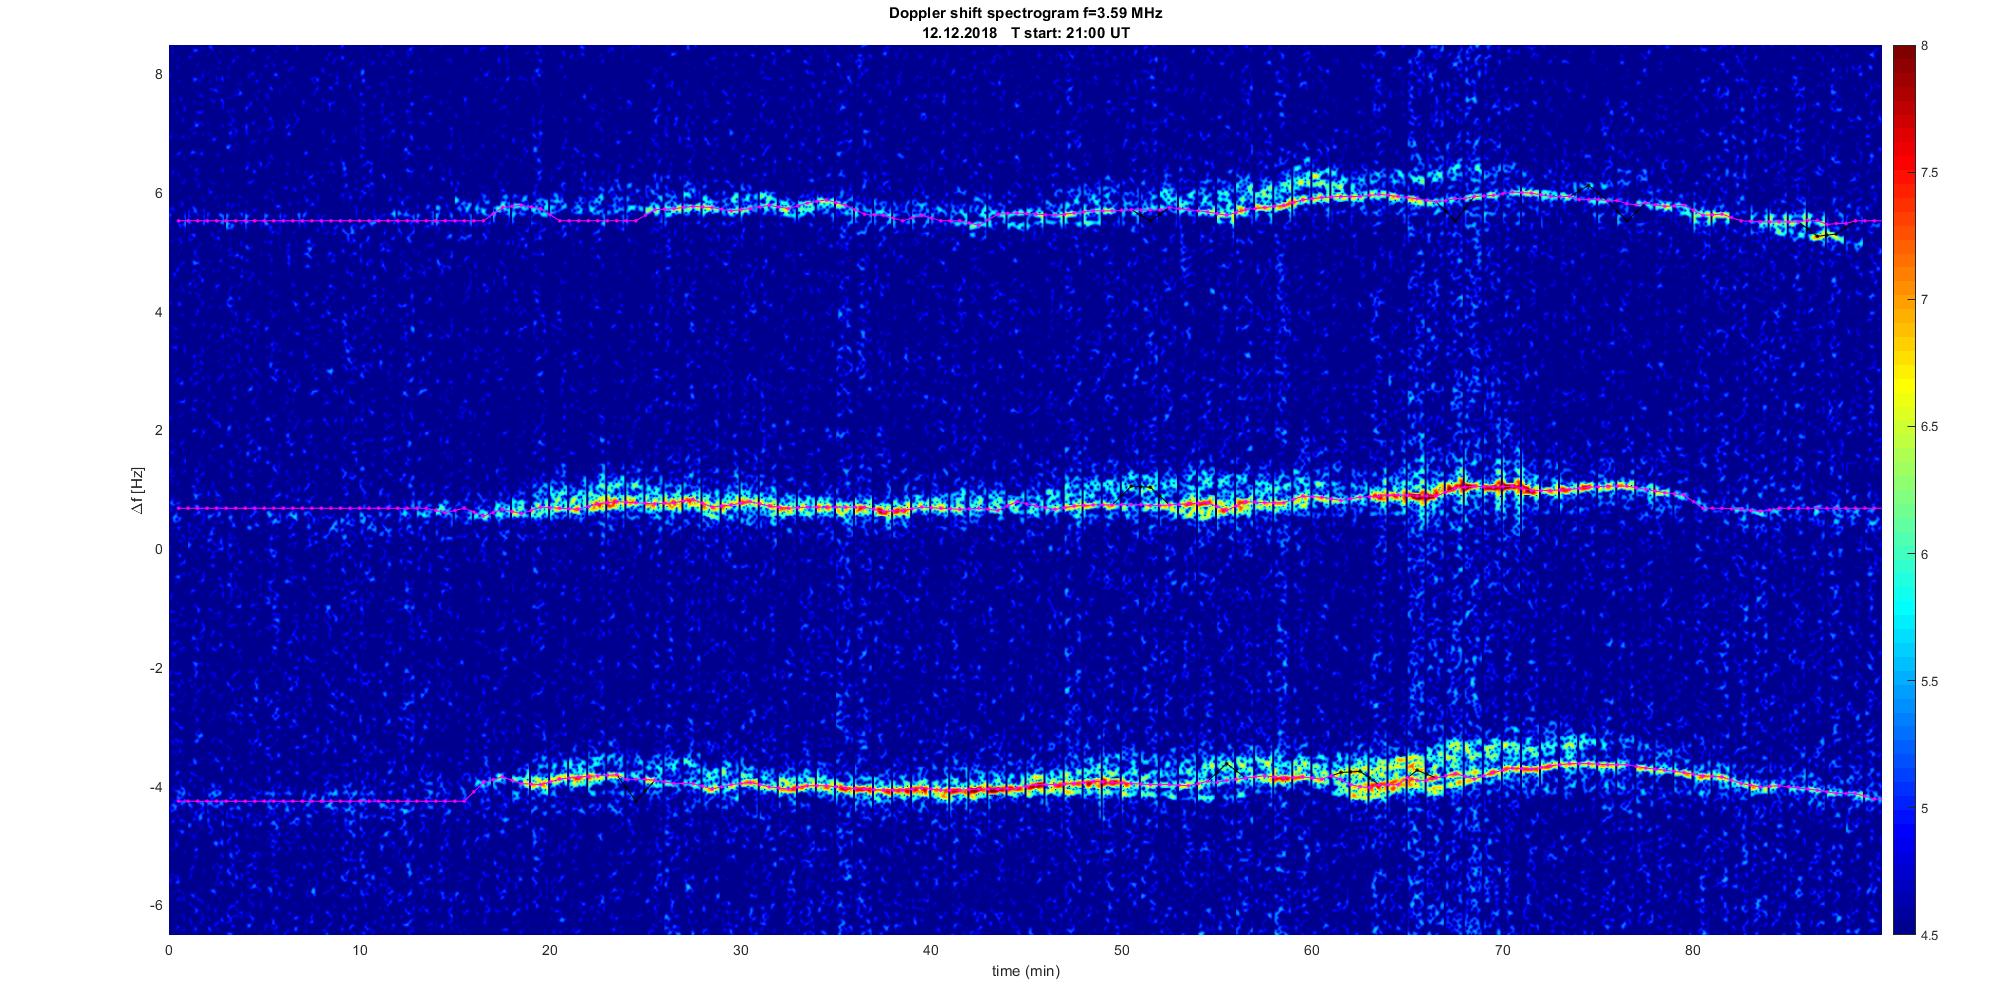Click time-axis tick label 10
The width and height of the screenshot is (2000, 1003).
coord(359,950)
